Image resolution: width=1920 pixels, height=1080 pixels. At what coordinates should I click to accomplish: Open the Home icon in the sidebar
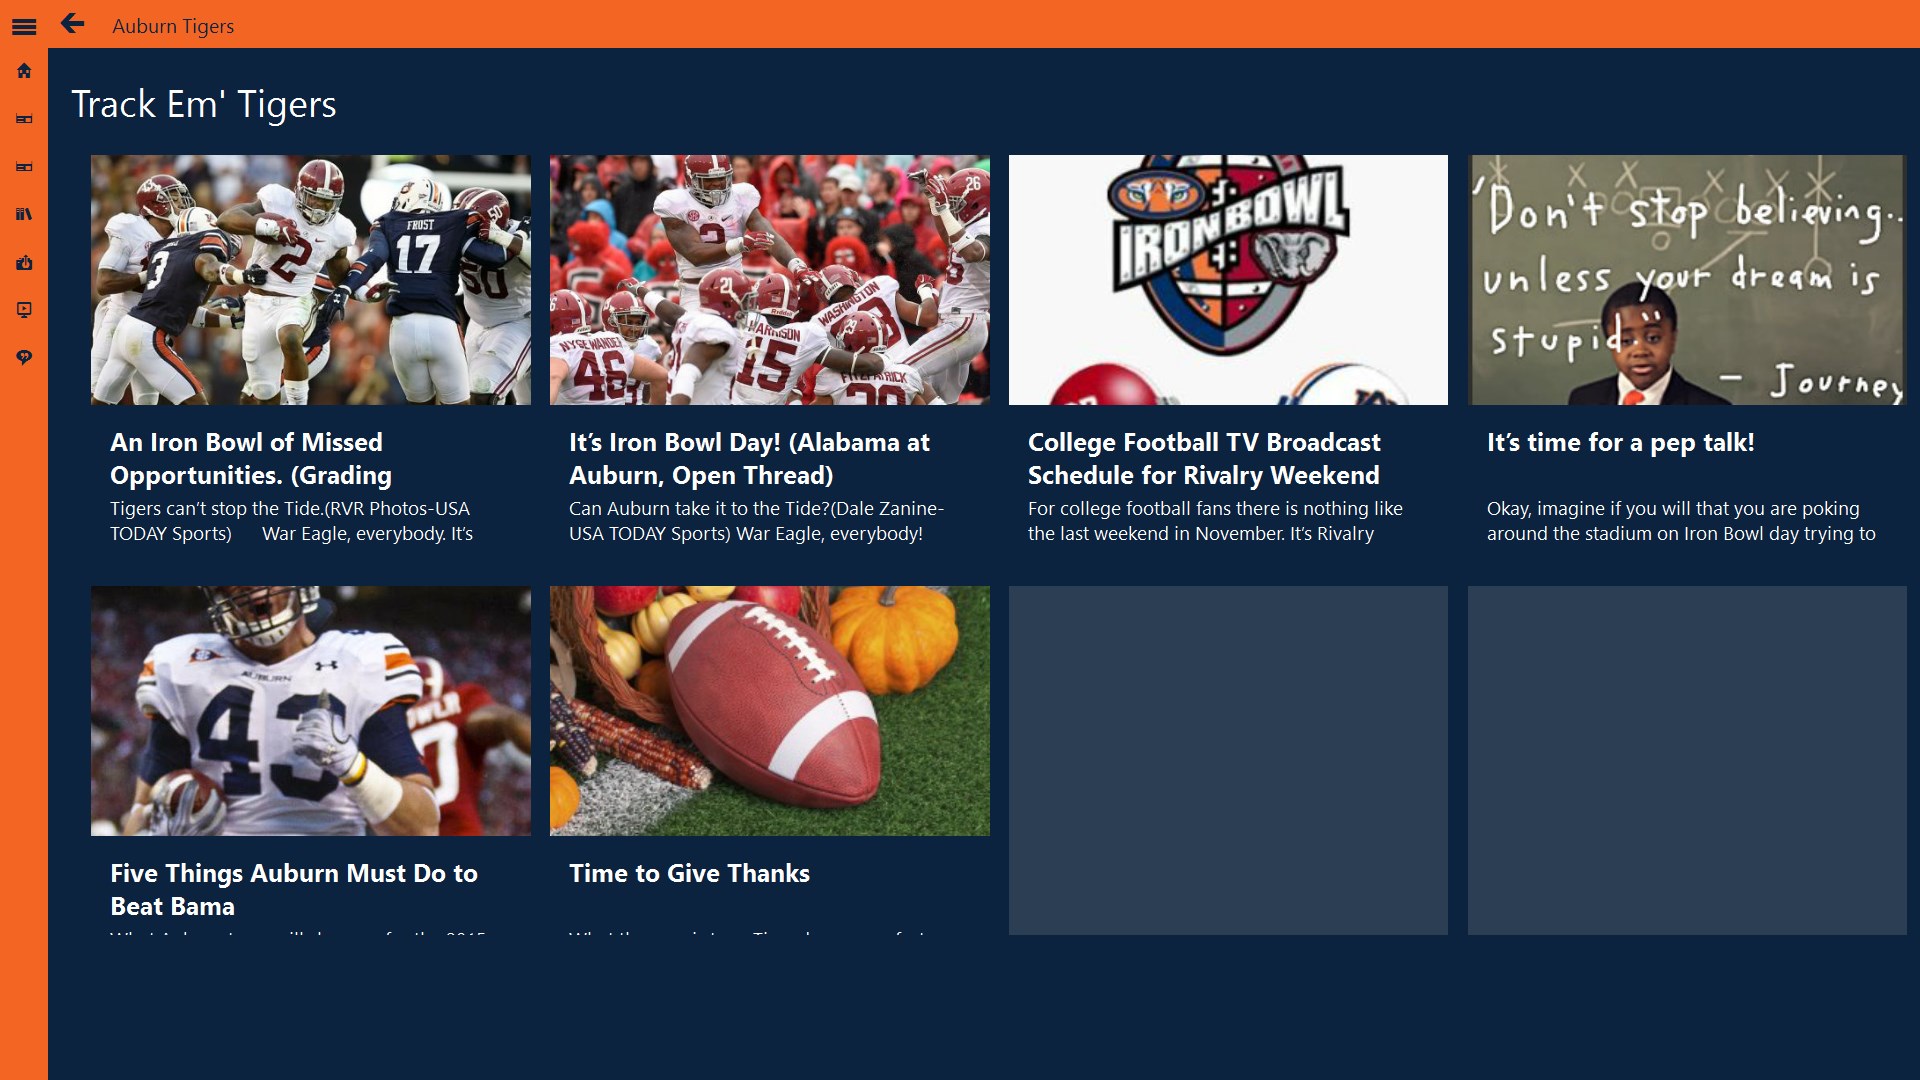pos(24,71)
